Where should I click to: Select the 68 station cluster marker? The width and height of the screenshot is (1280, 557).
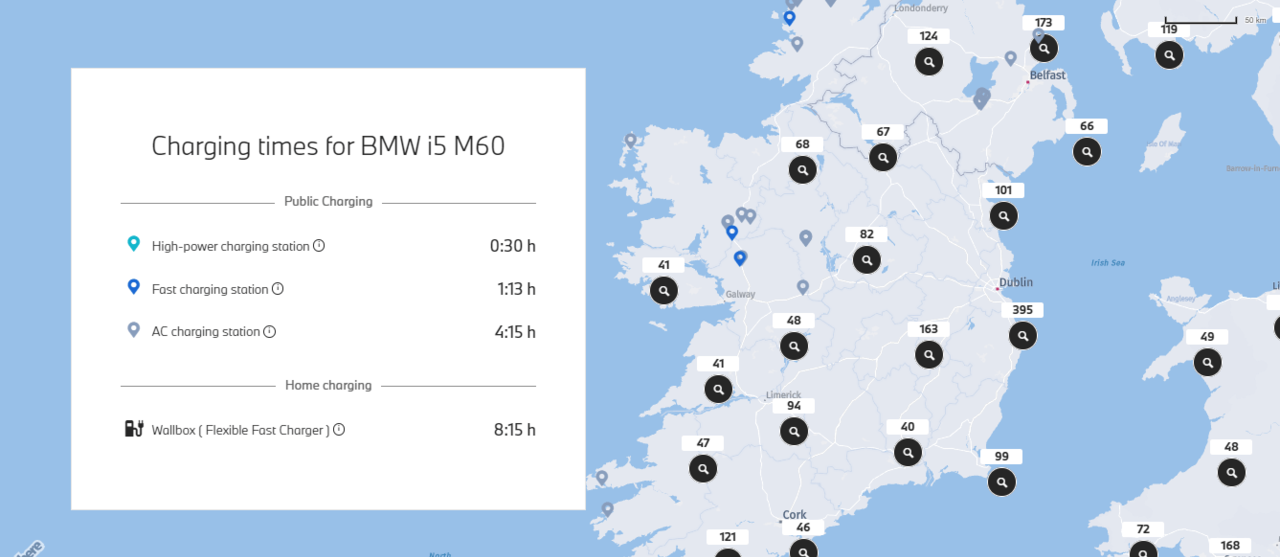[802, 169]
